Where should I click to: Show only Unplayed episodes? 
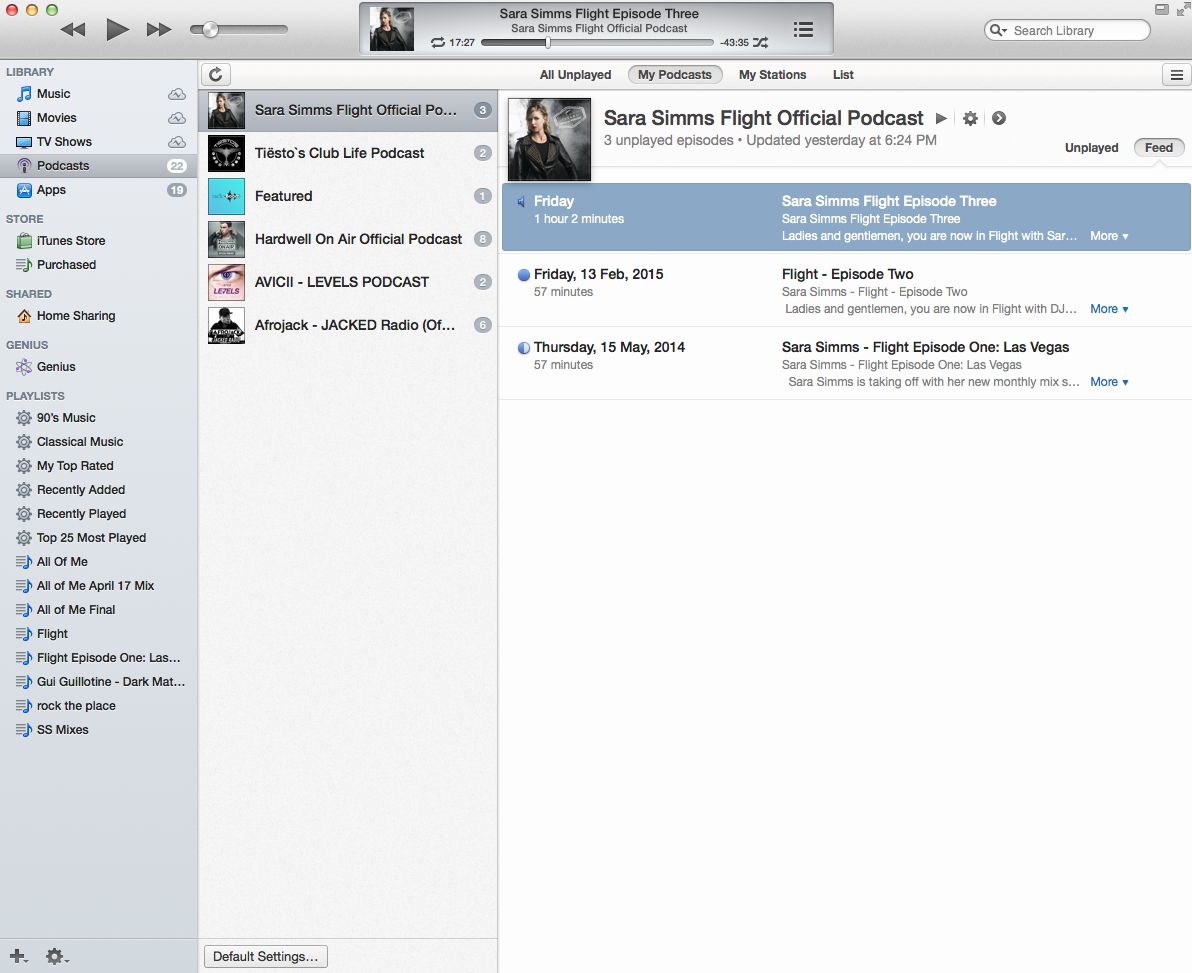point(1091,147)
